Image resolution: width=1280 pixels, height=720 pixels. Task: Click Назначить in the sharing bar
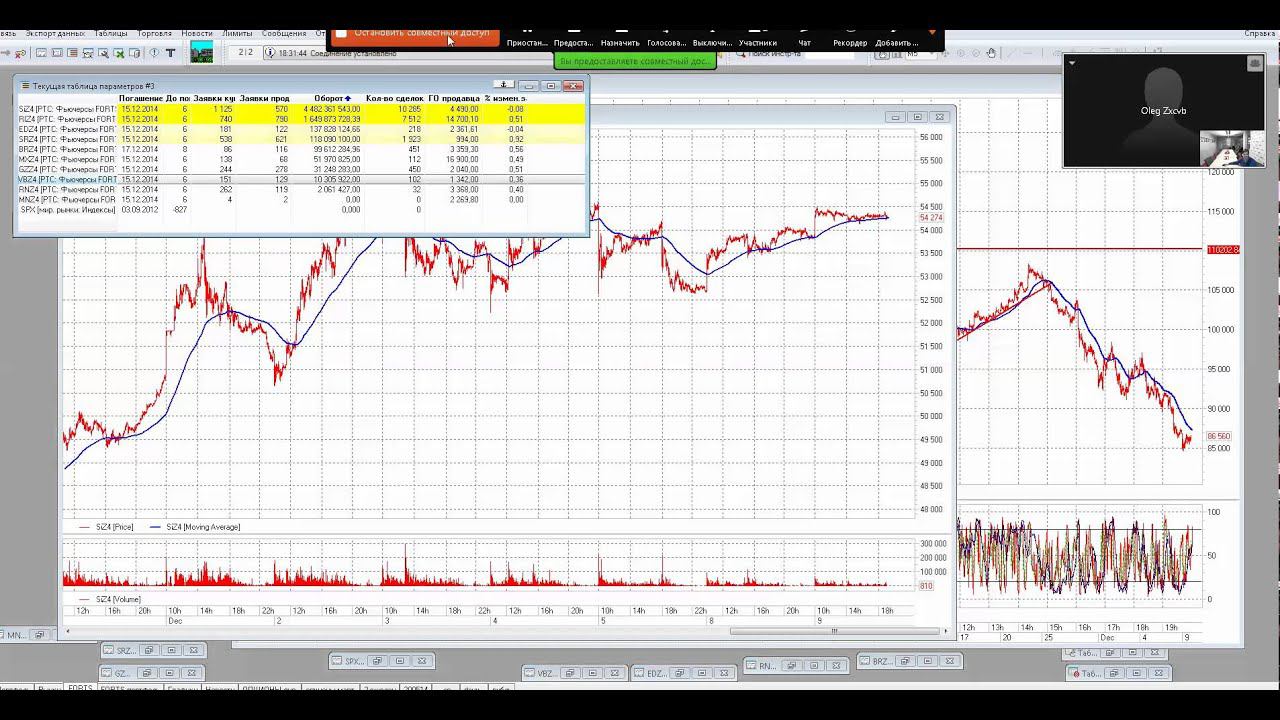click(x=620, y=38)
